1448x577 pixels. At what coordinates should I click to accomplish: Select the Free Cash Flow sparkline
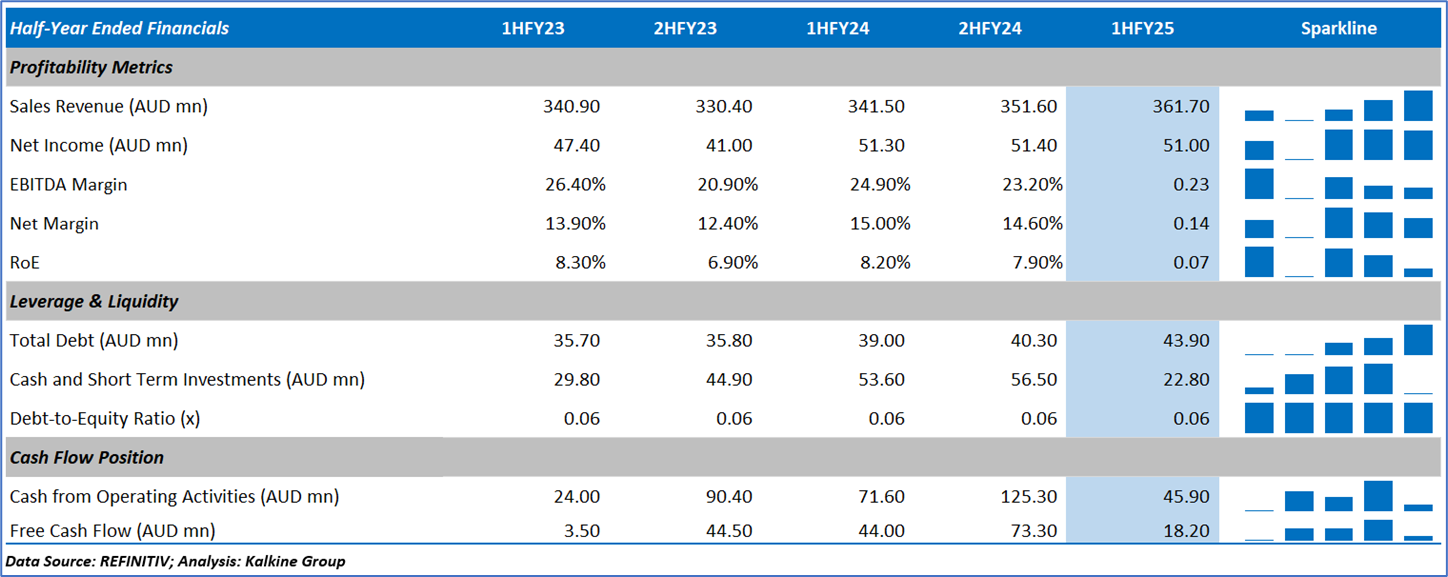[x=1338, y=531]
